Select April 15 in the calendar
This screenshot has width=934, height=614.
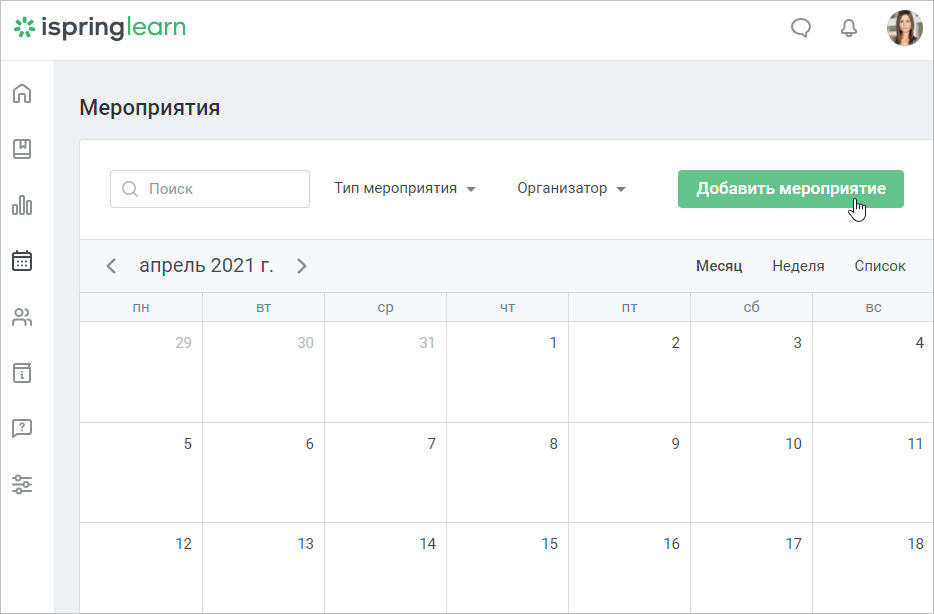[x=508, y=568]
